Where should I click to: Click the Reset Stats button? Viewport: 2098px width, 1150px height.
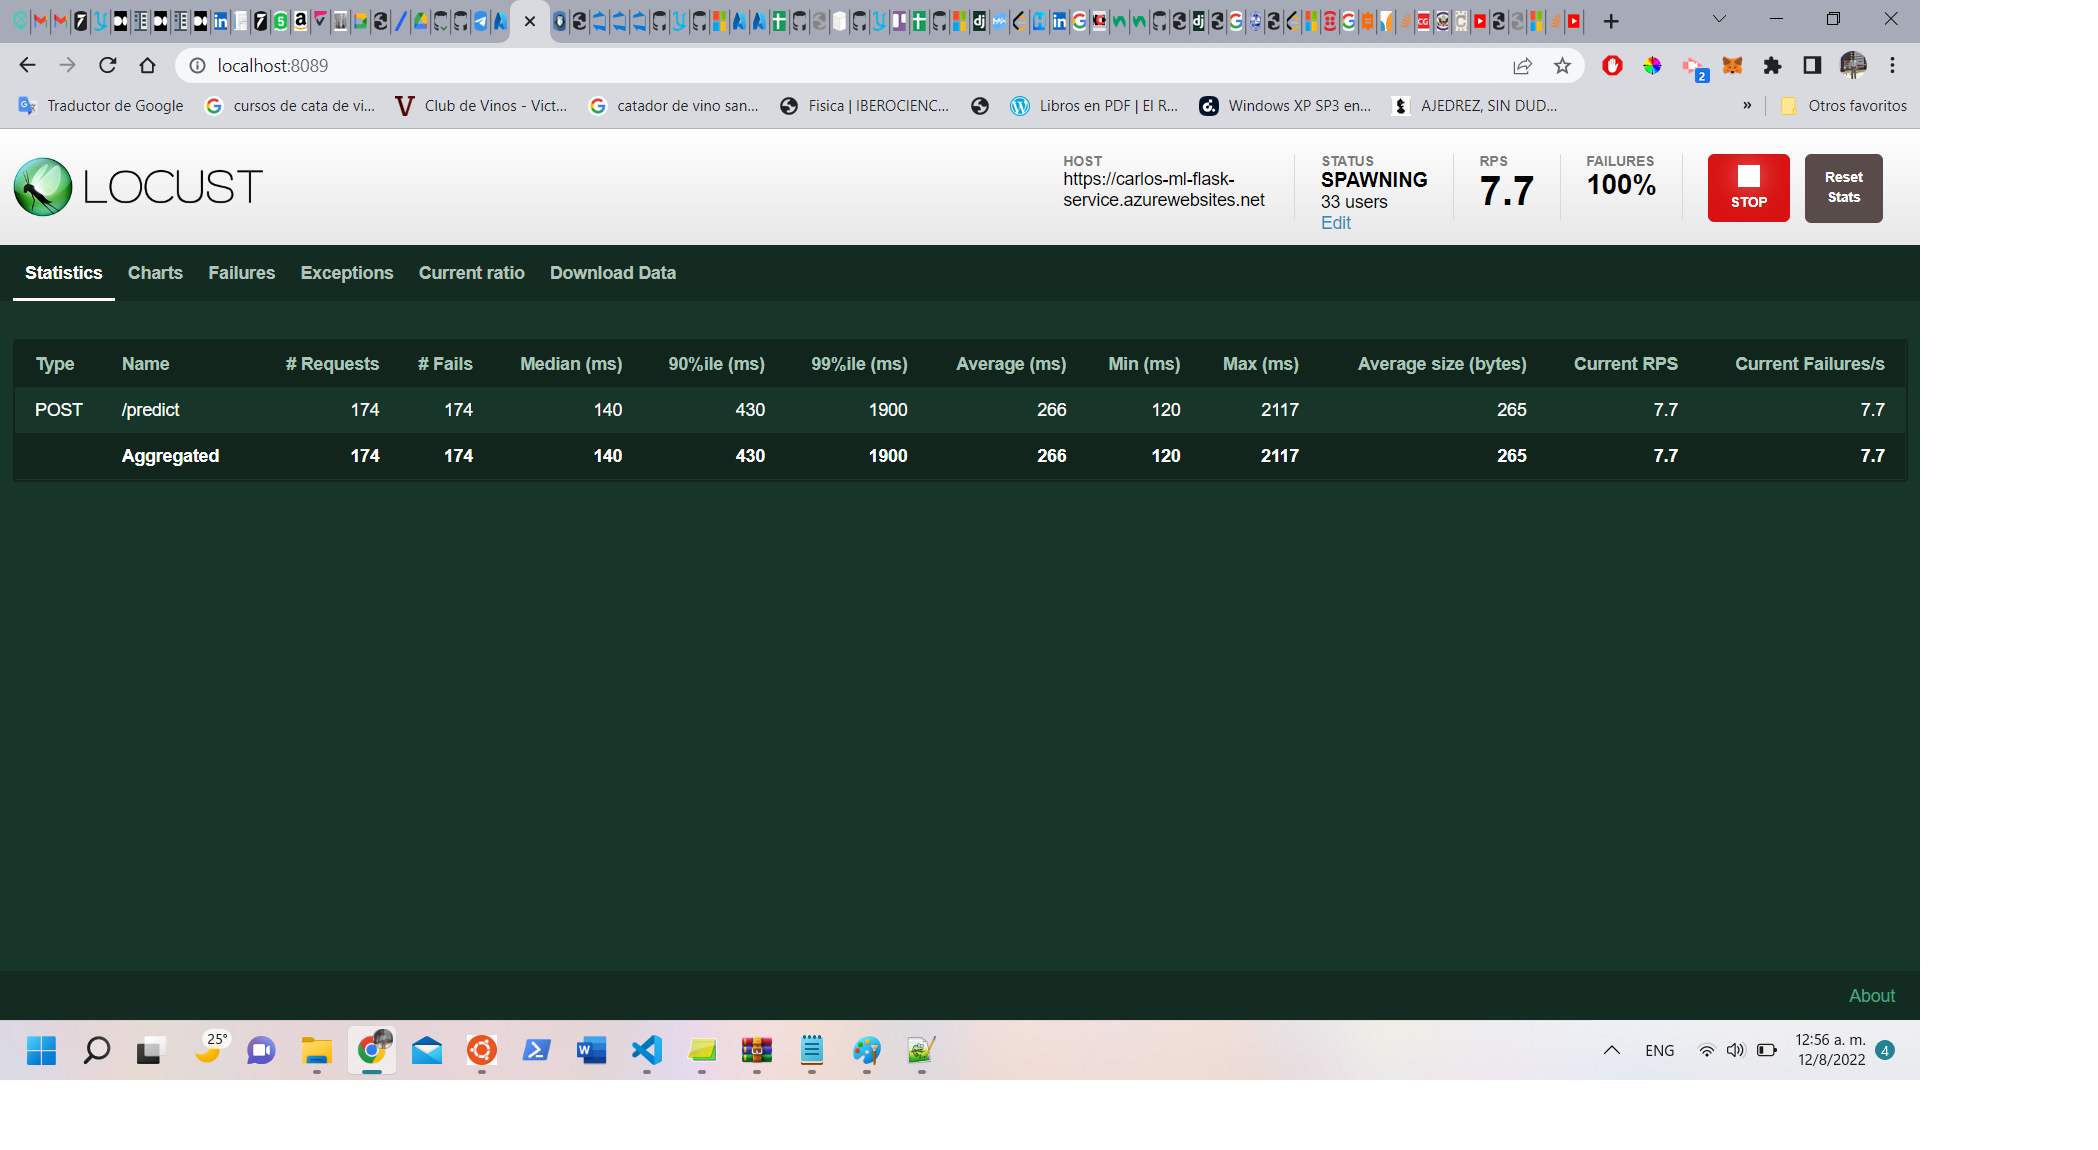(x=1843, y=187)
